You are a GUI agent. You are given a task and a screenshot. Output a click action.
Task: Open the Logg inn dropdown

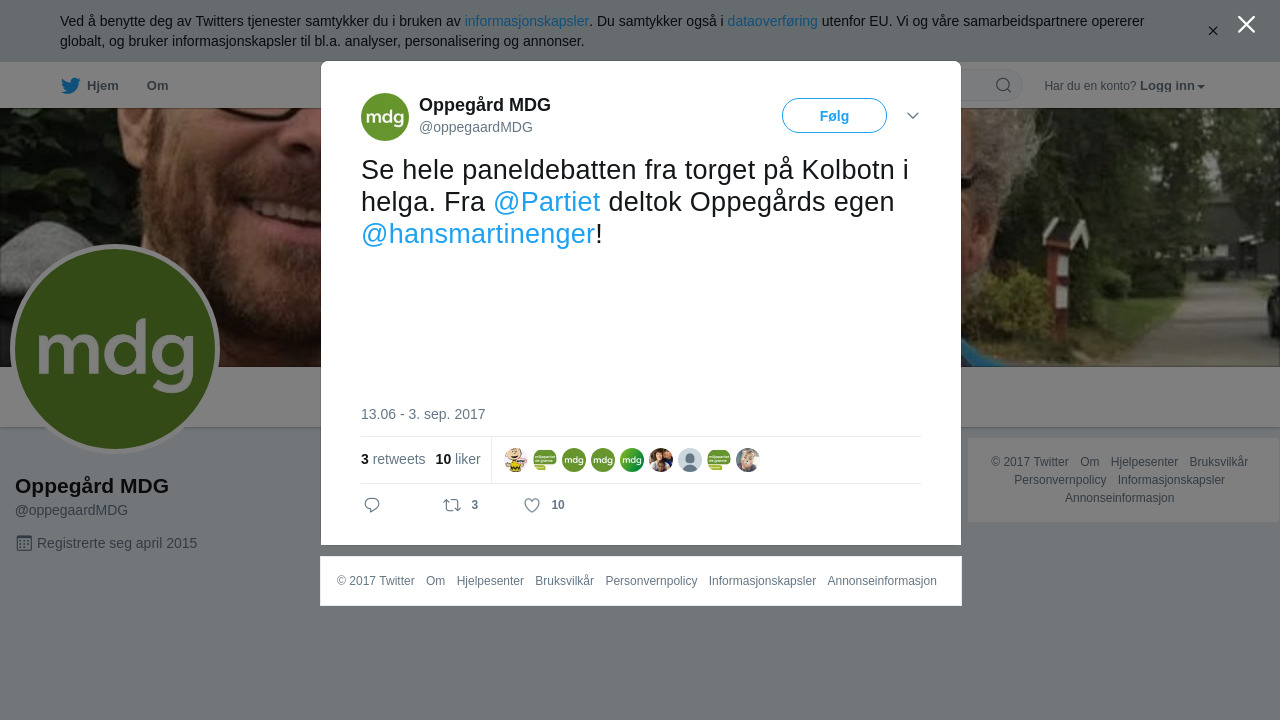(1172, 86)
